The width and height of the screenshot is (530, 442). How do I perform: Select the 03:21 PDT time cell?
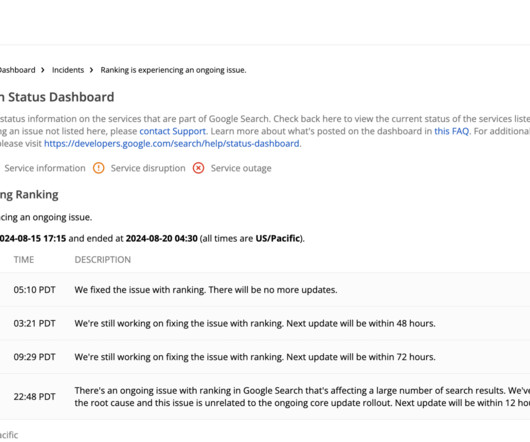click(34, 323)
